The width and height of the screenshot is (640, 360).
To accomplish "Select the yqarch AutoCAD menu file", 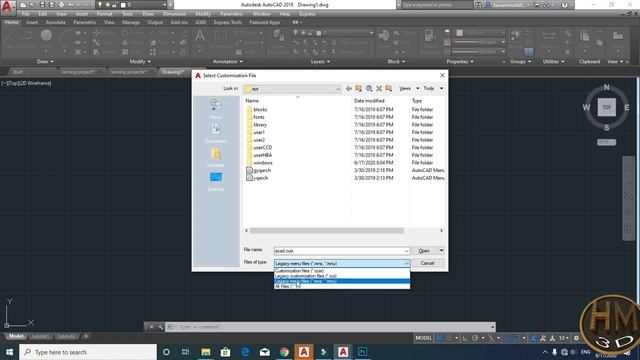I will click(x=258, y=178).
